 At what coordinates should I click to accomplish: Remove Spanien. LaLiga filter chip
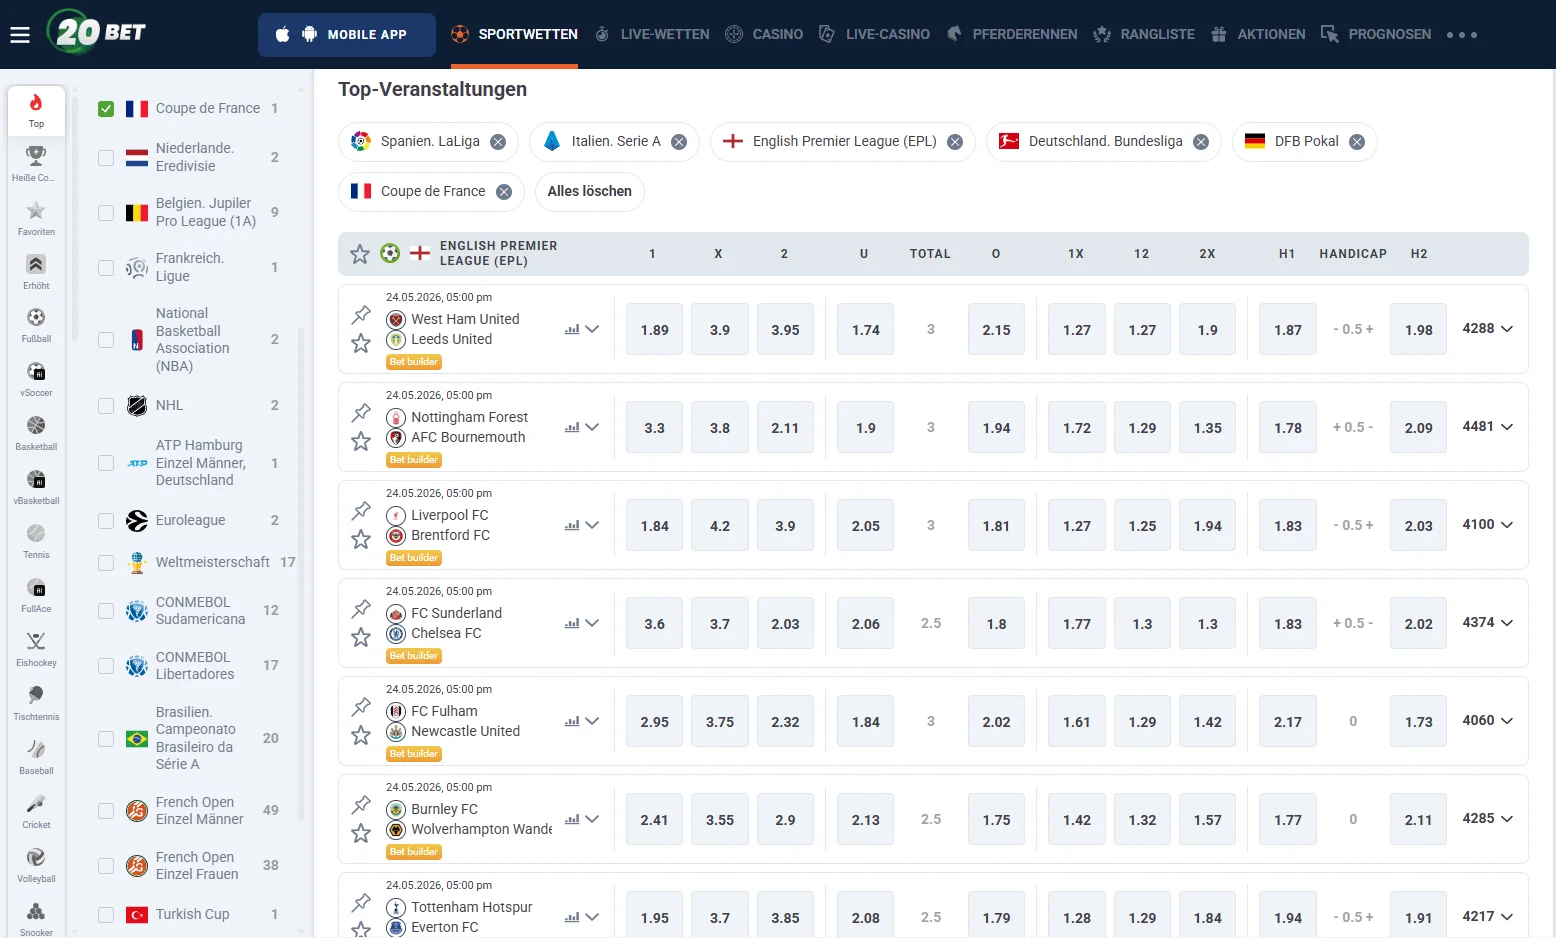point(498,142)
